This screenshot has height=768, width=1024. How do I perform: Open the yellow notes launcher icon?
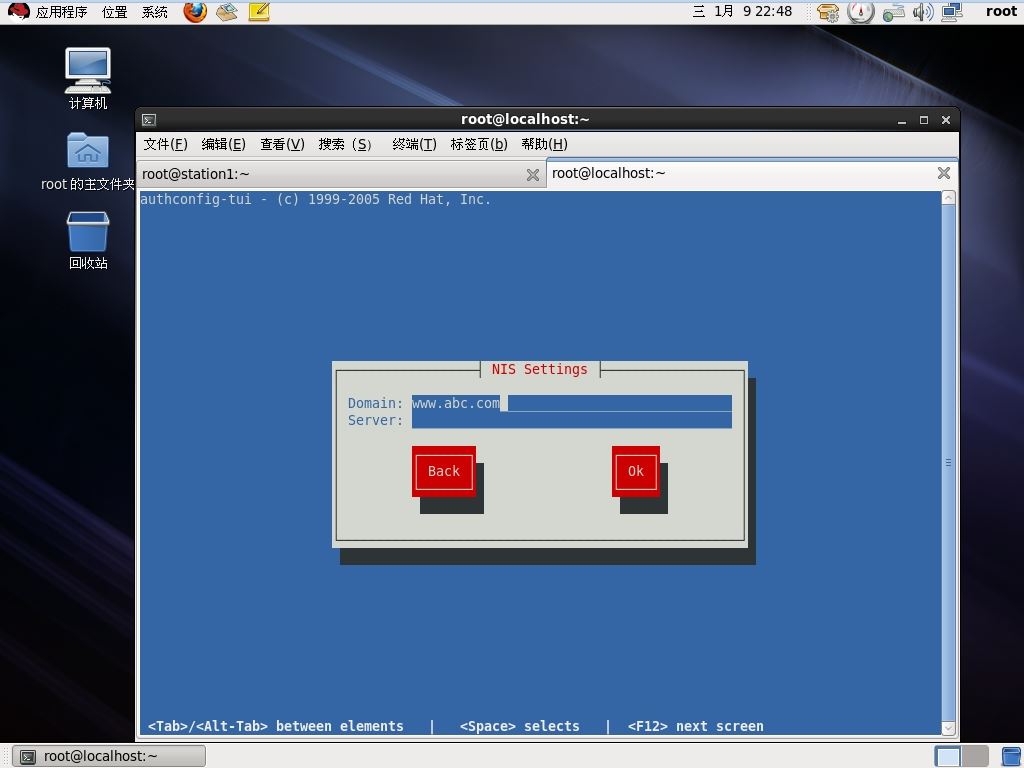click(x=259, y=11)
